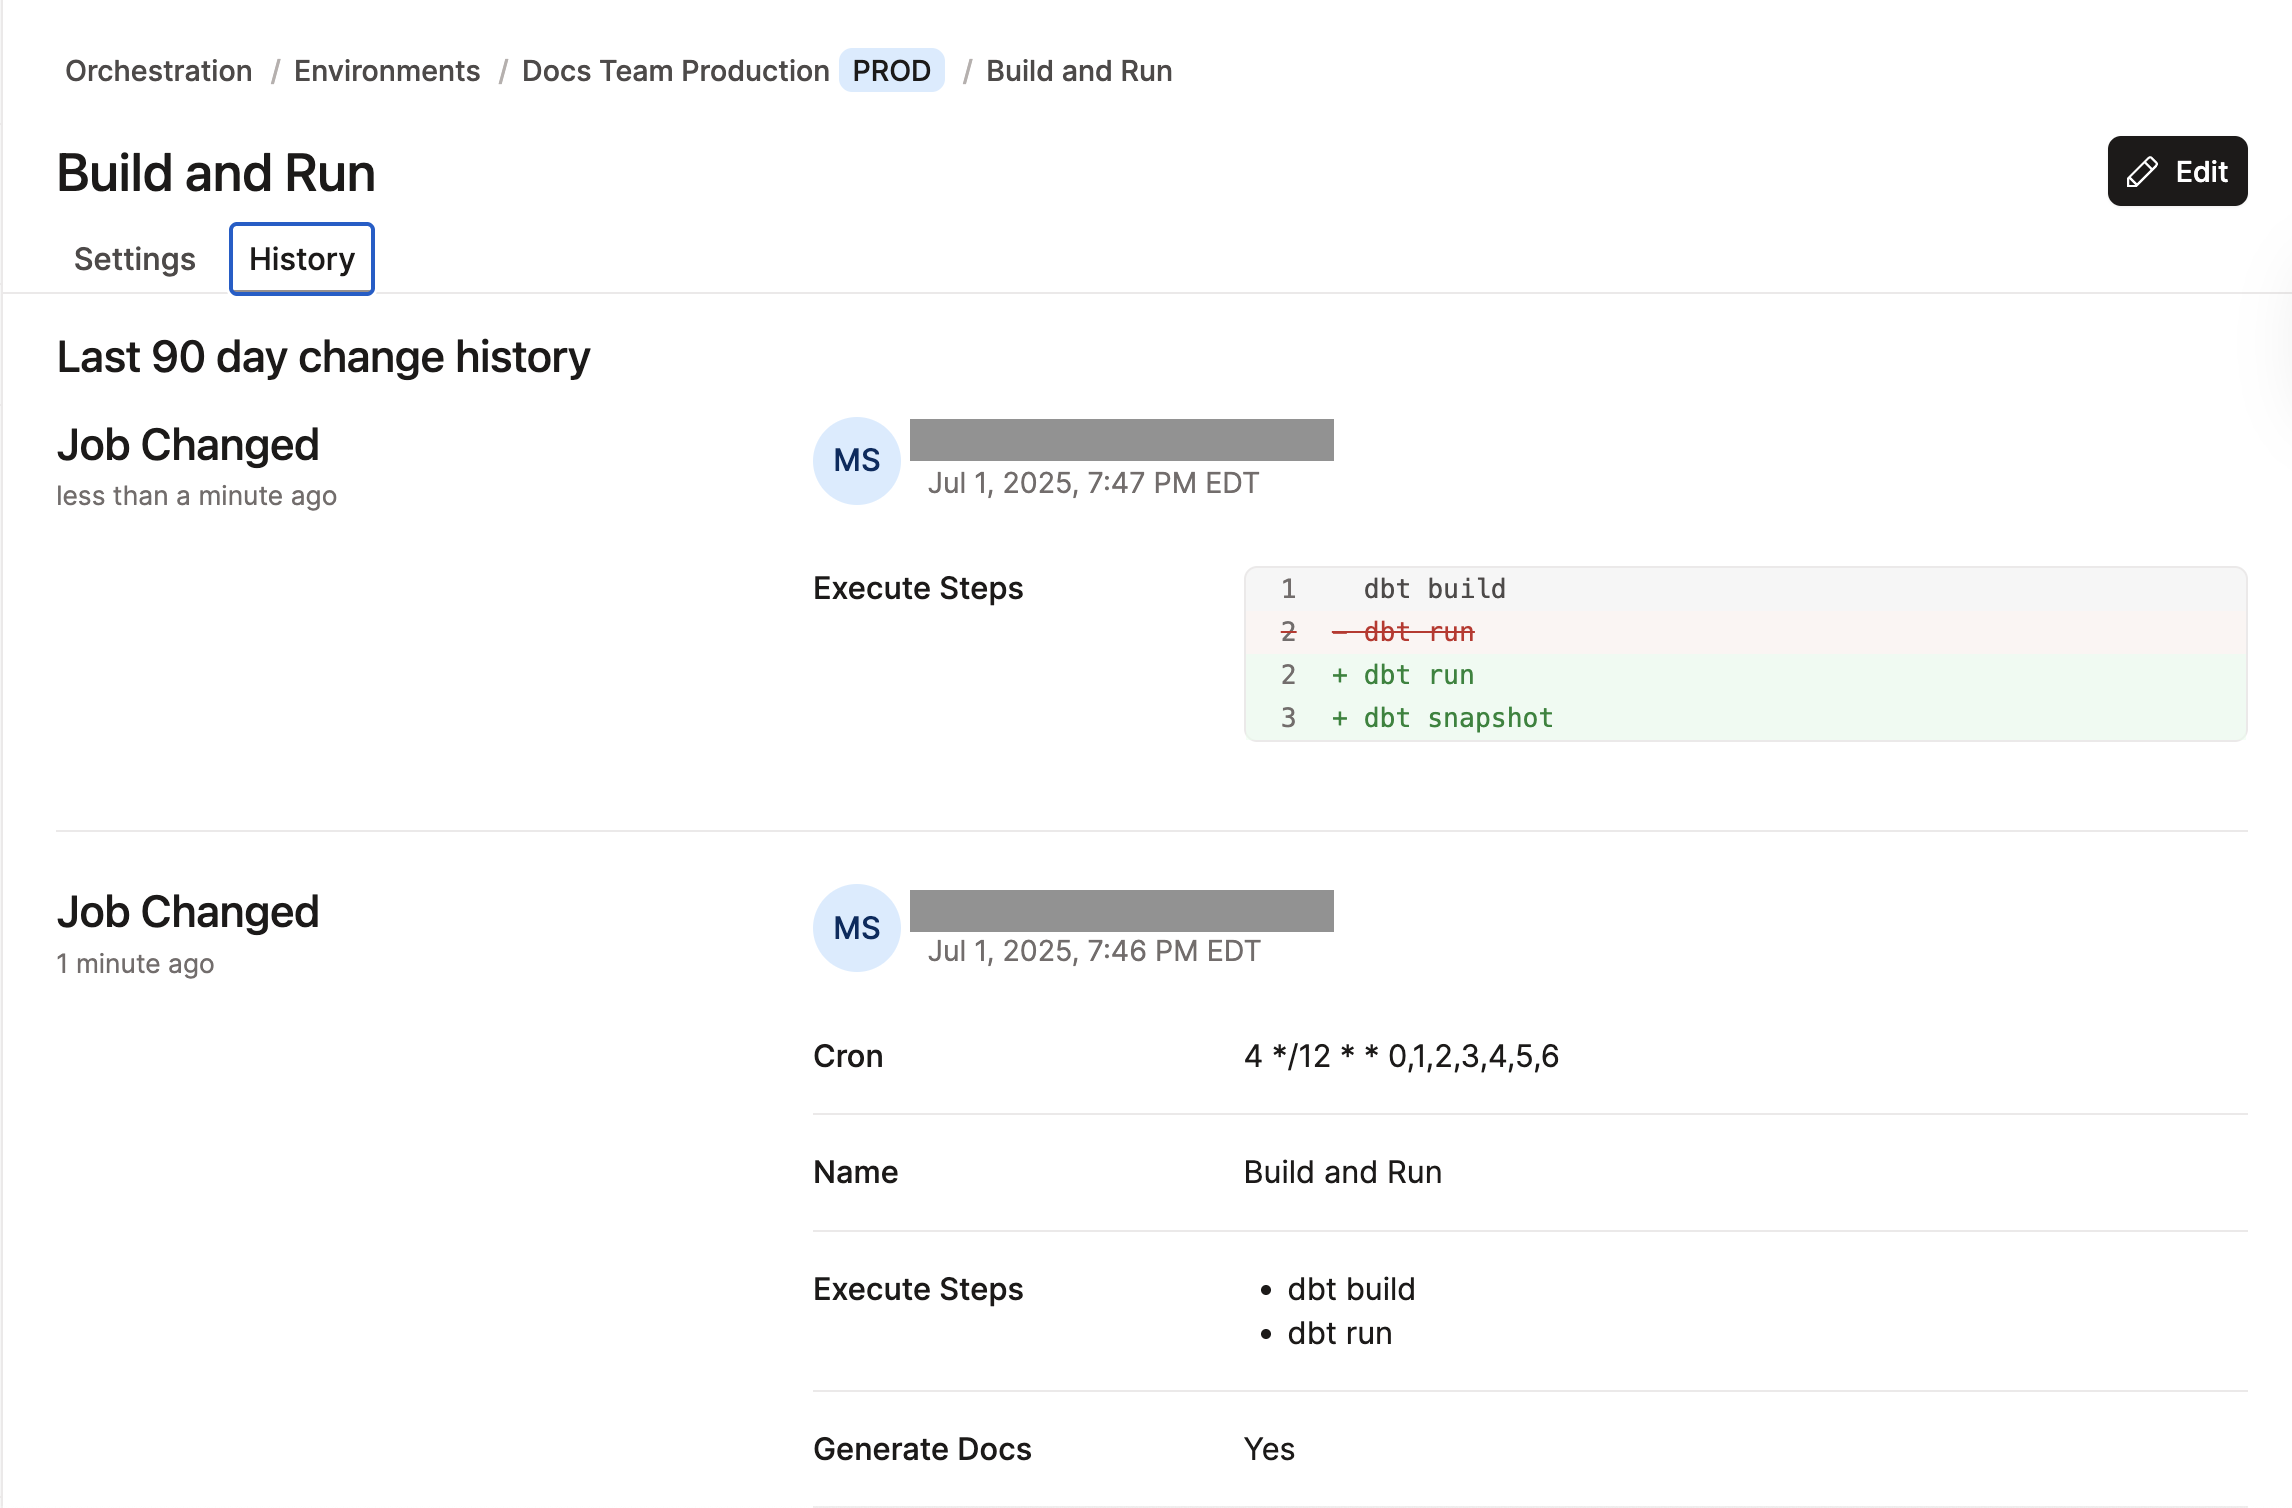Click the Edit button
The width and height of the screenshot is (2292, 1508).
tap(2178, 171)
